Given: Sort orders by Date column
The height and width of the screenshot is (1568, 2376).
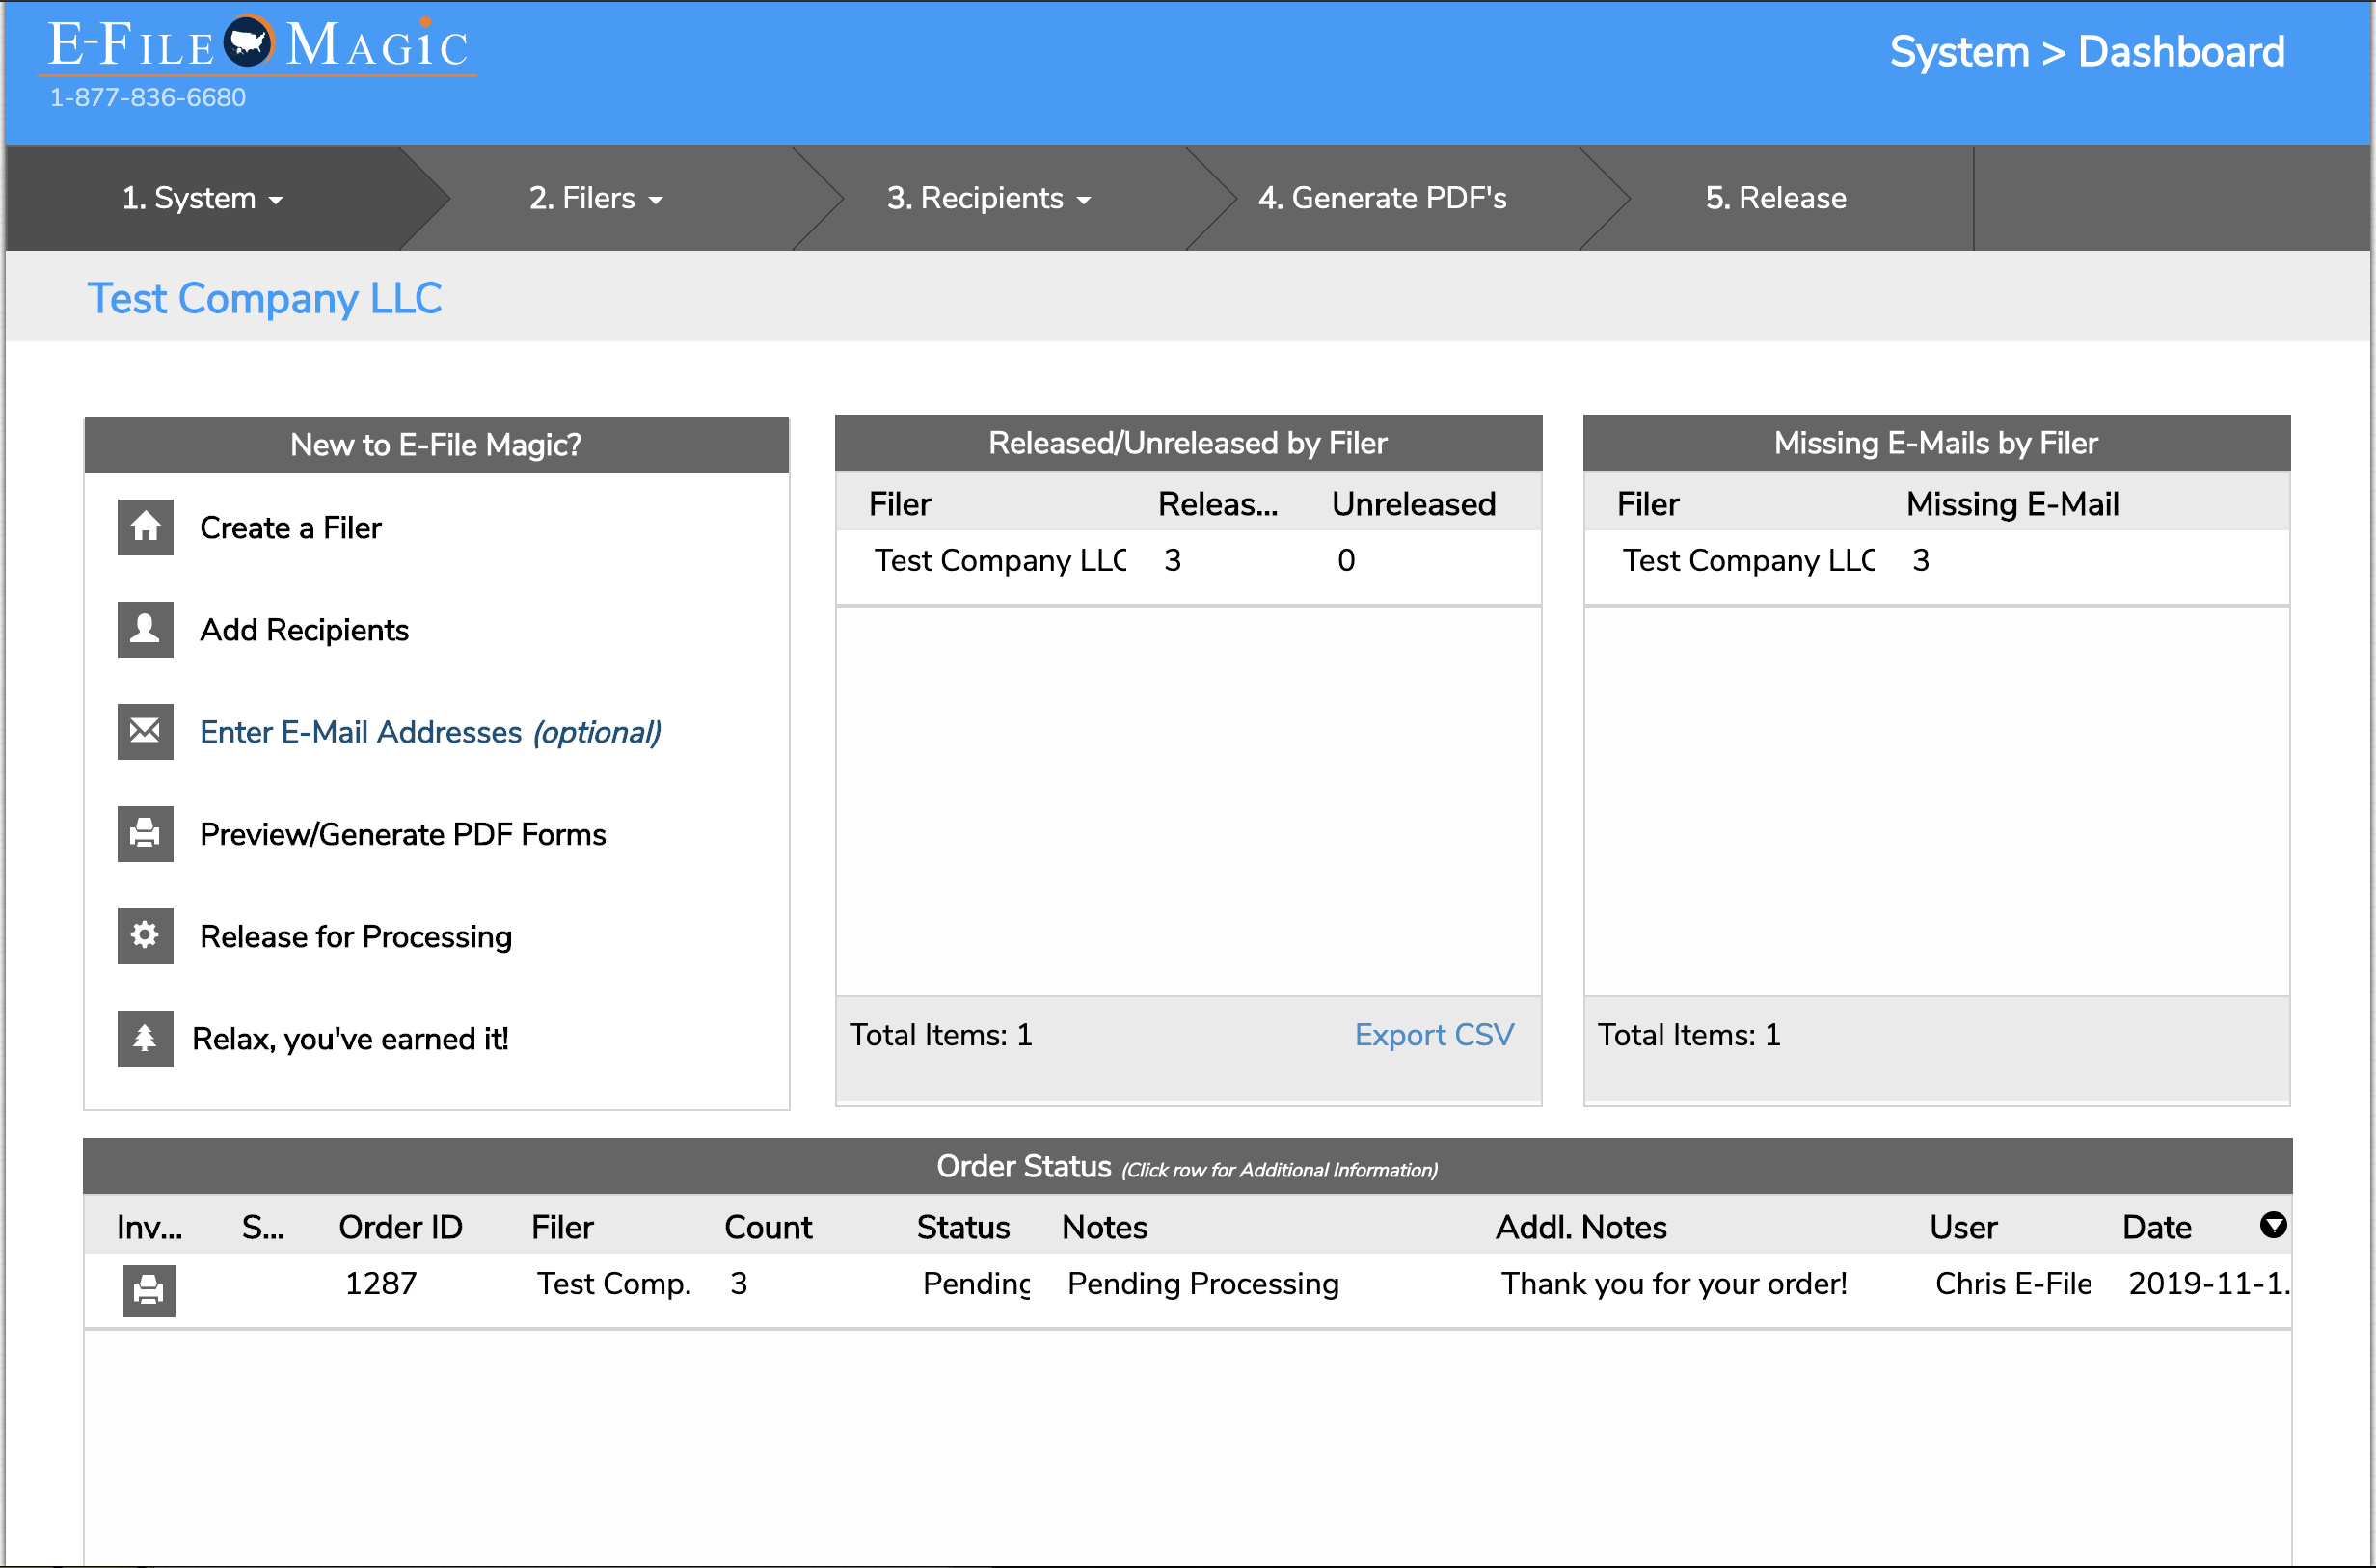Looking at the screenshot, I should (2157, 1226).
